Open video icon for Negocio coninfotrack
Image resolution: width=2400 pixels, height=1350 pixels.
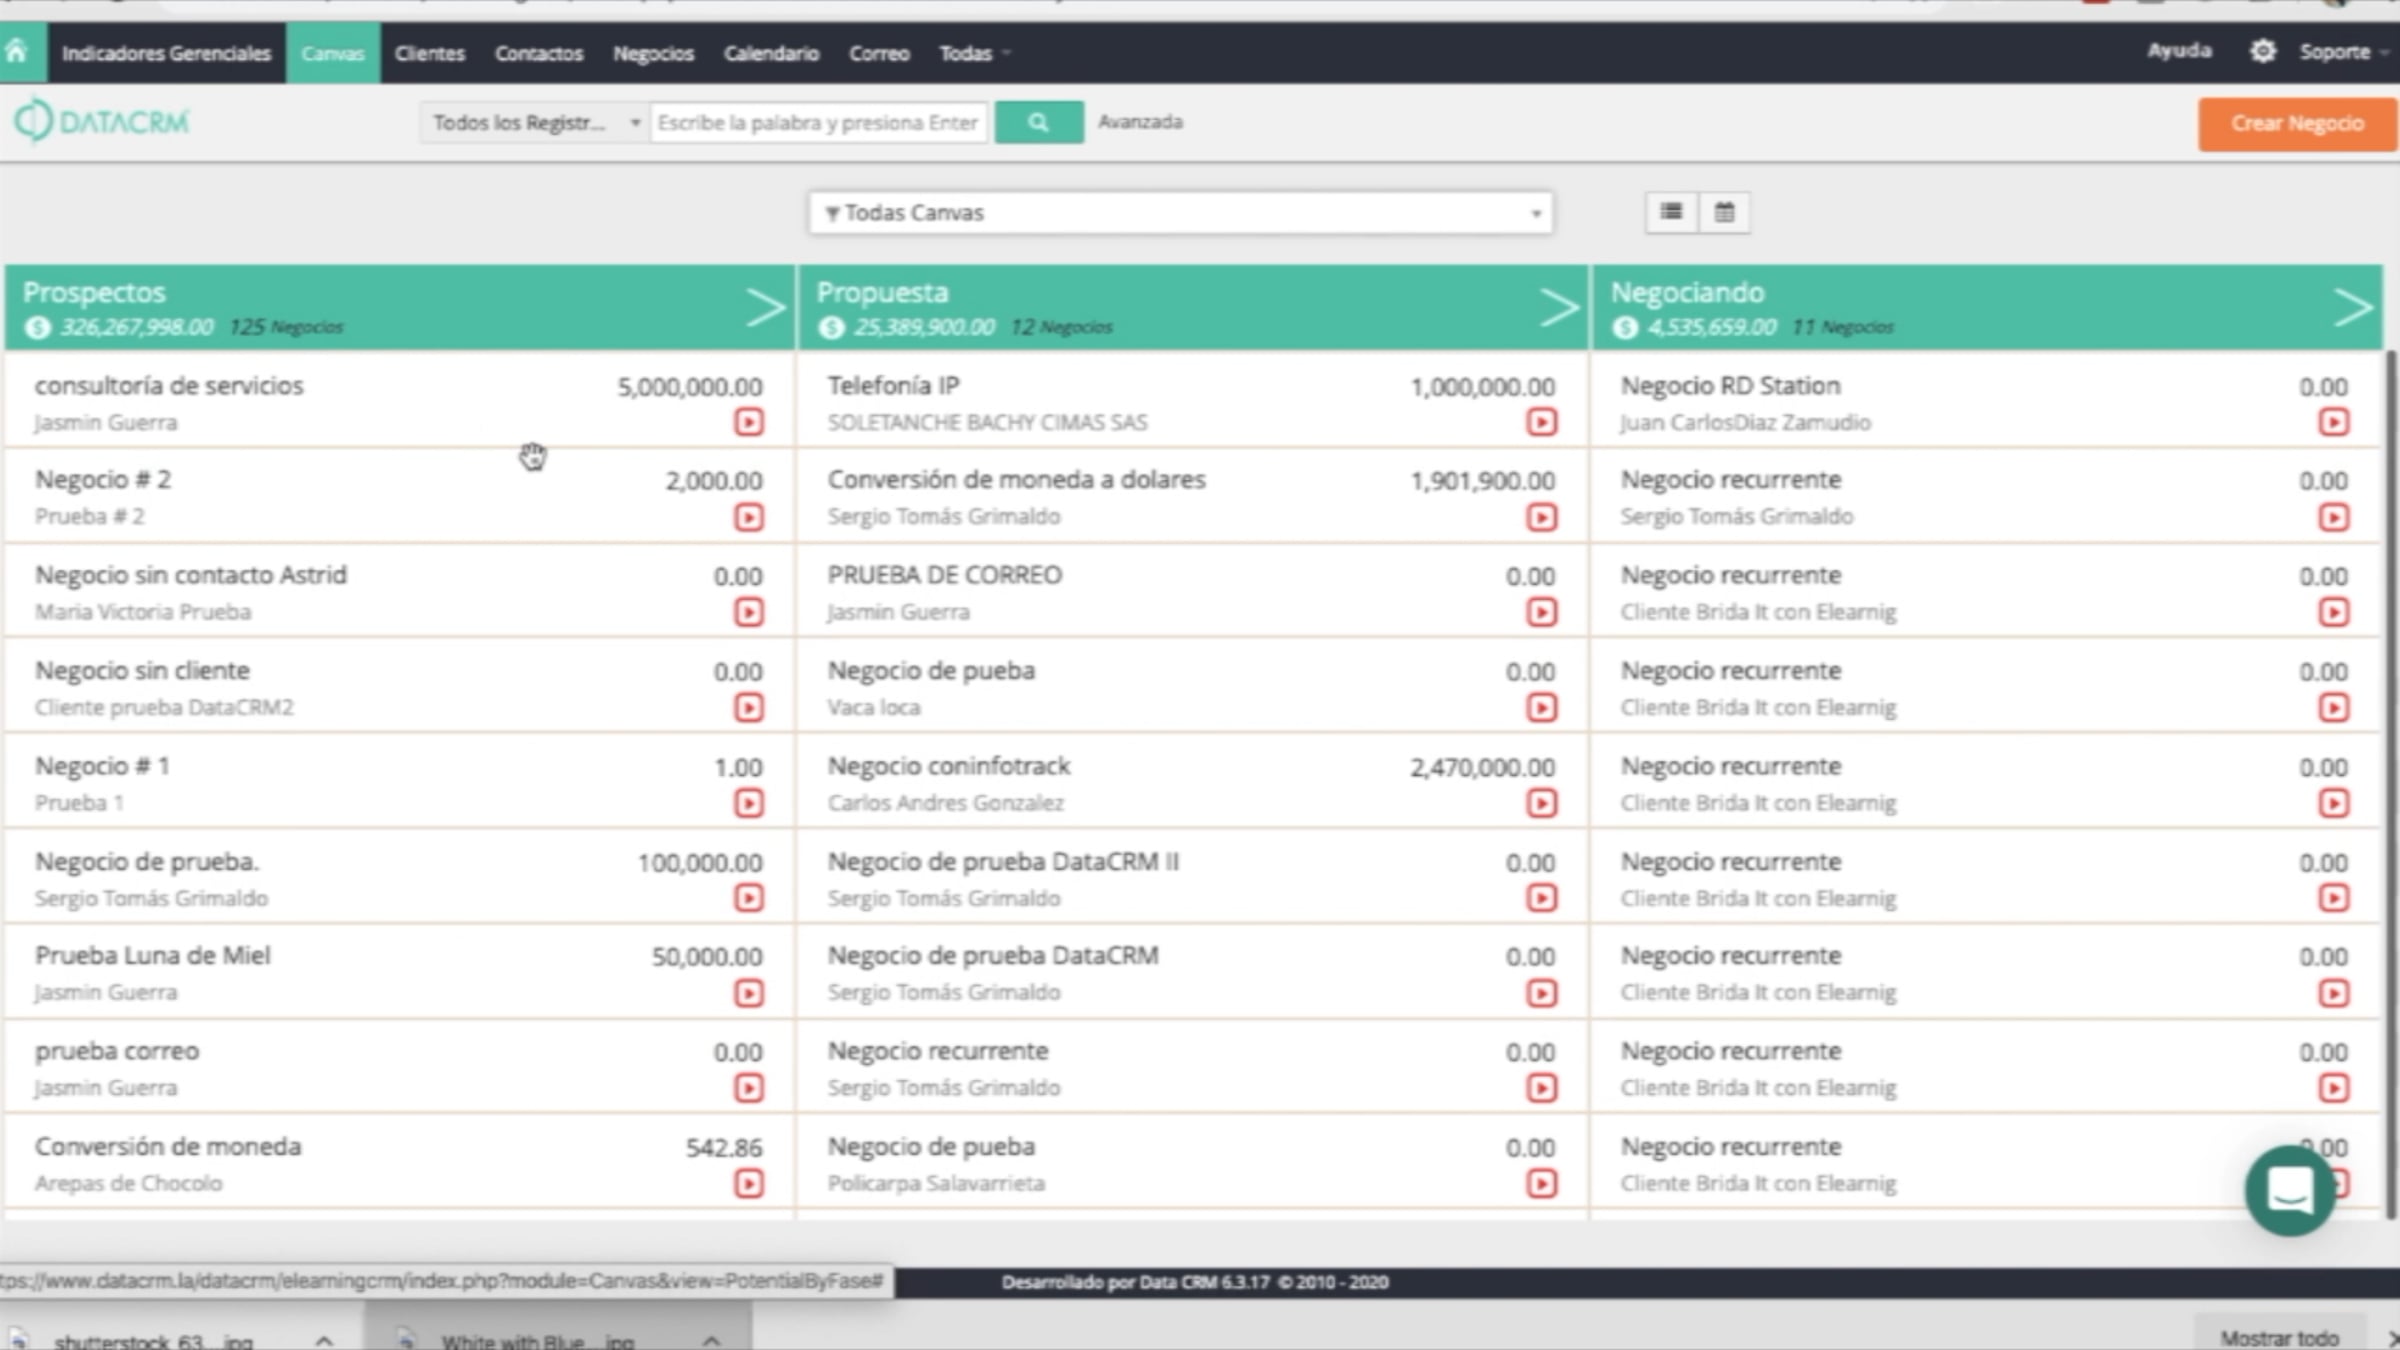(1542, 803)
